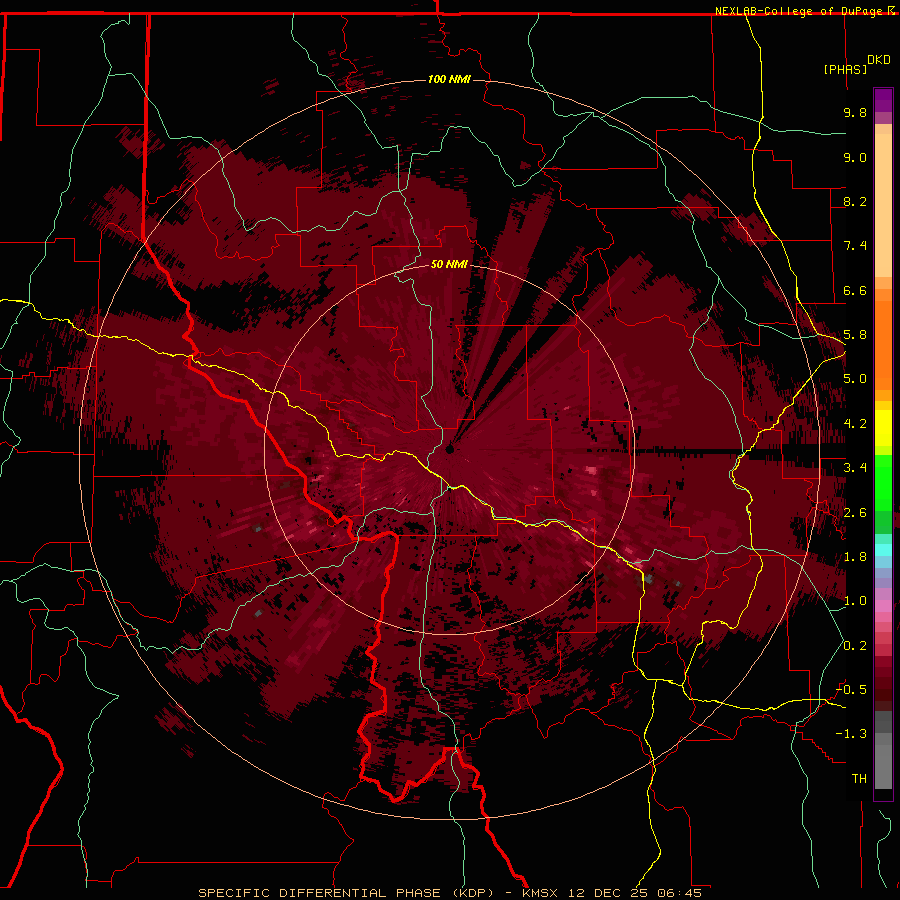Click the DKD legend unit label
This screenshot has height=900, width=900.
click(878, 60)
